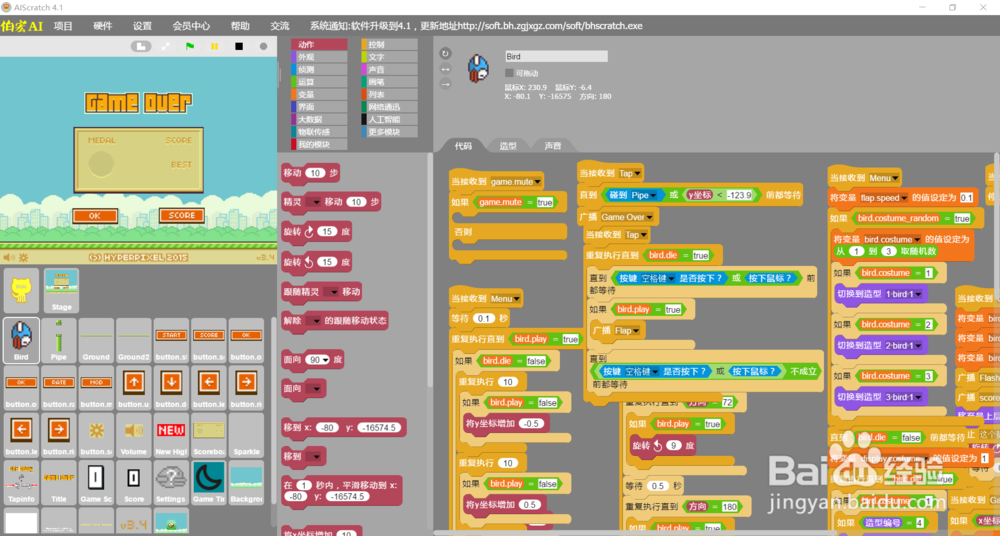The width and height of the screenshot is (1000, 536).
Task: Select the down-arrow button sprite
Action: pos(171,387)
